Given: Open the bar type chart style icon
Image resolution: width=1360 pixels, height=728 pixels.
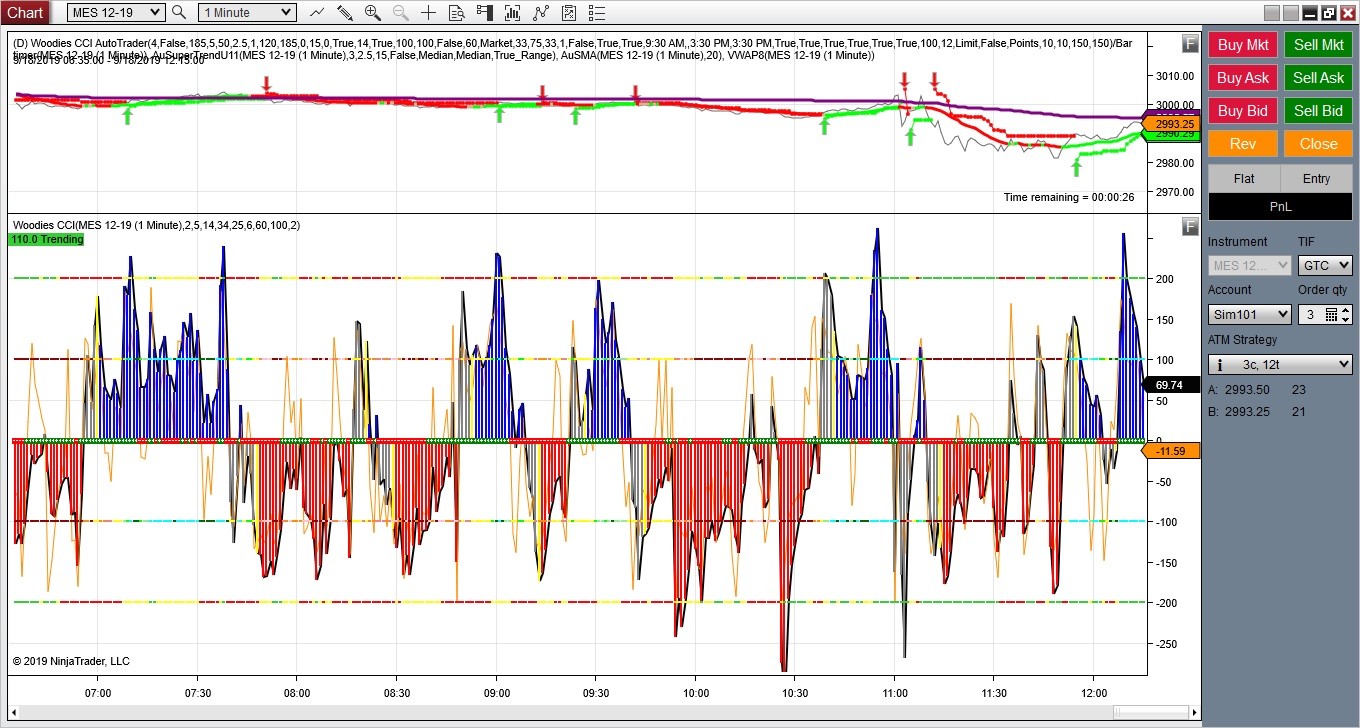Looking at the screenshot, I should (317, 13).
